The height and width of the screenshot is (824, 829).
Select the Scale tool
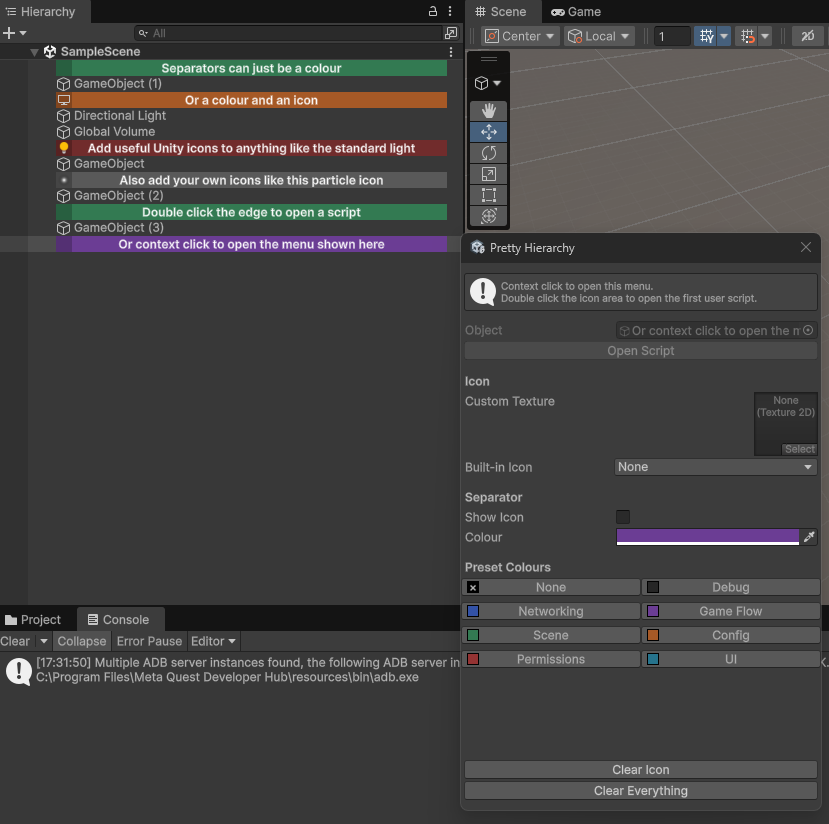pos(489,174)
